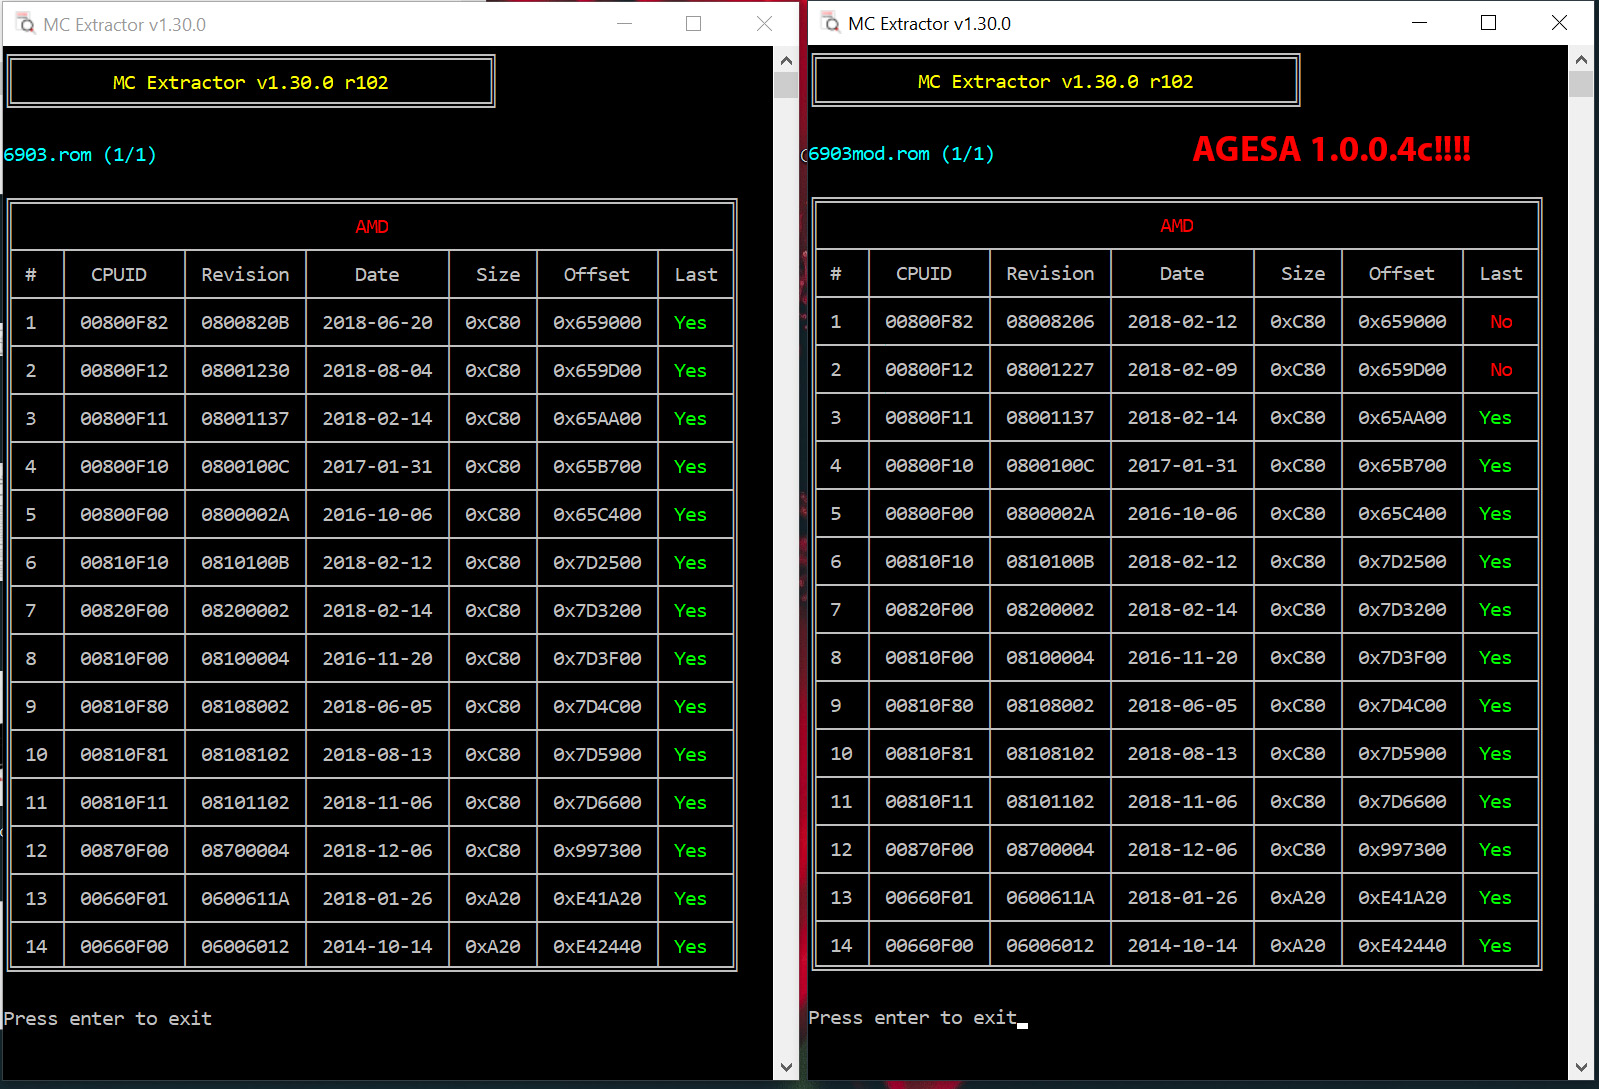This screenshot has height=1089, width=1599.
Task: Maximize the left MC Extractor window
Action: click(693, 24)
